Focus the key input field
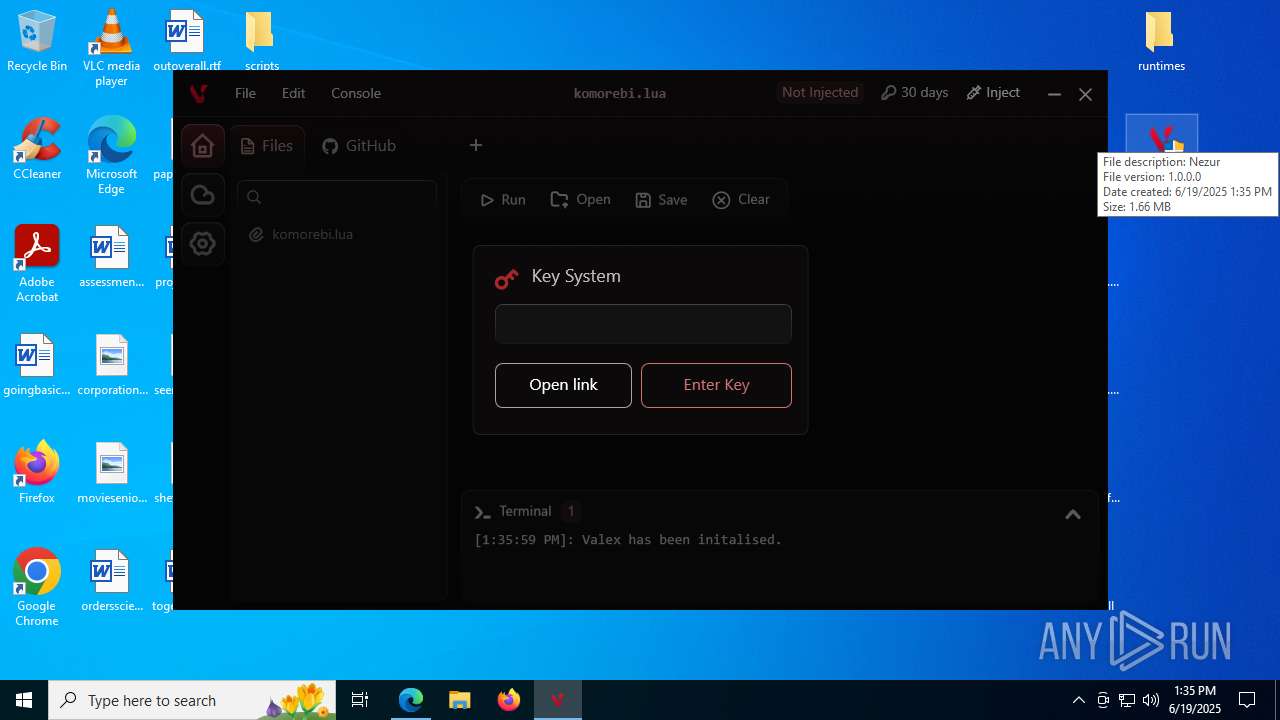Screen dimensions: 1280x720 (x=643, y=324)
